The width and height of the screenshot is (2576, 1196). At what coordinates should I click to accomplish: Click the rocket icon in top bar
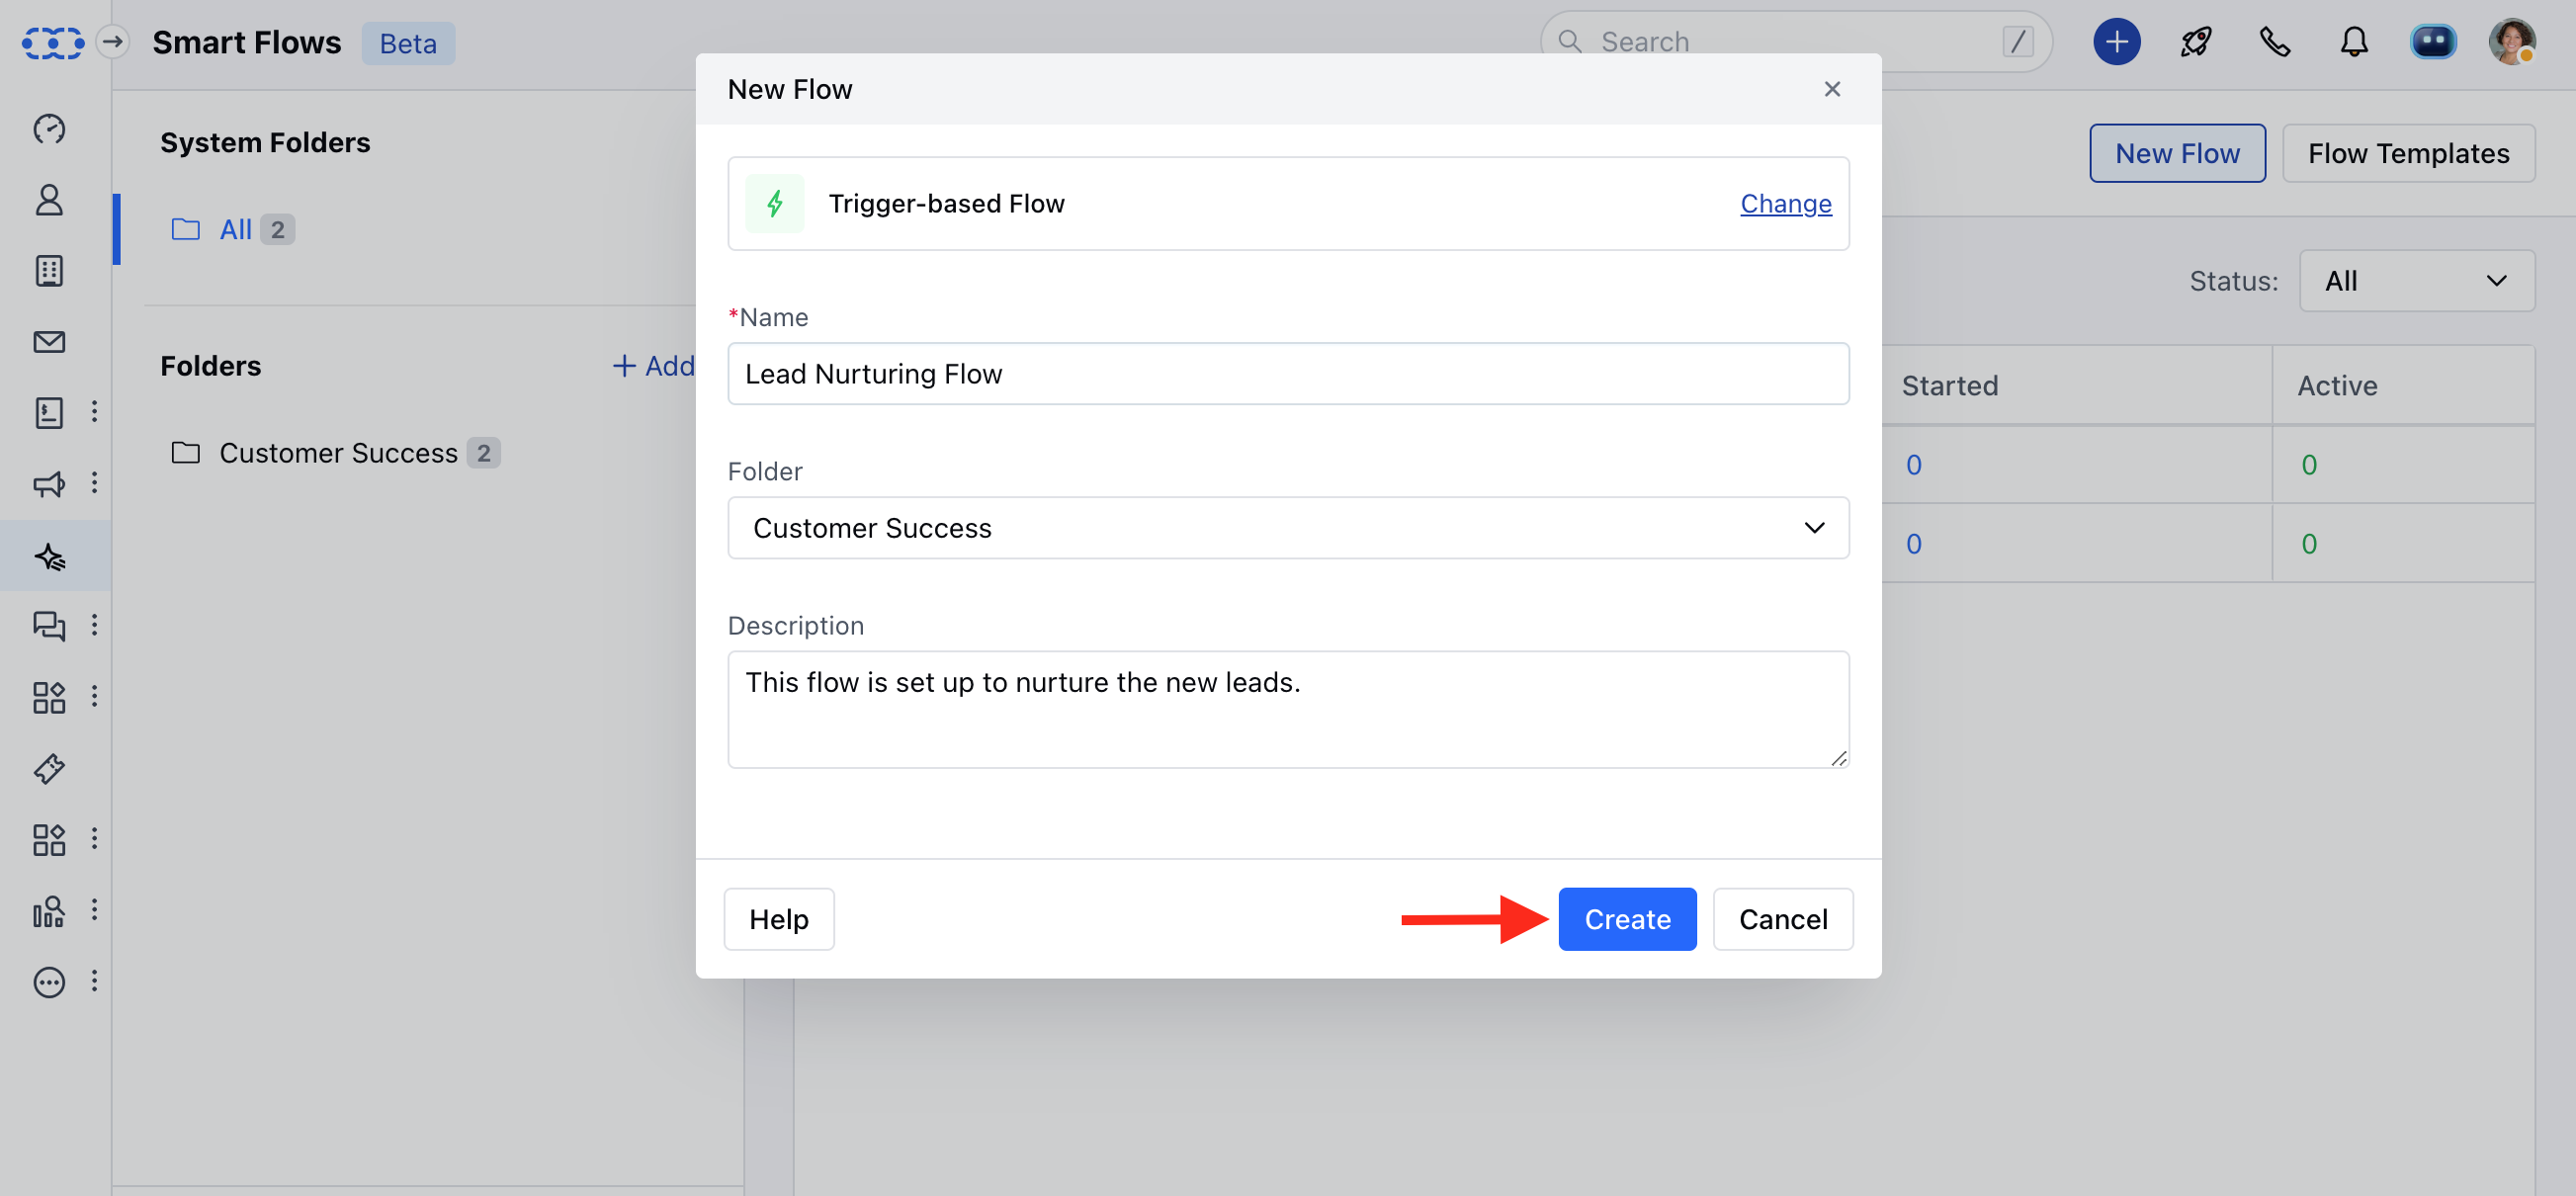pyautogui.click(x=2195, y=42)
